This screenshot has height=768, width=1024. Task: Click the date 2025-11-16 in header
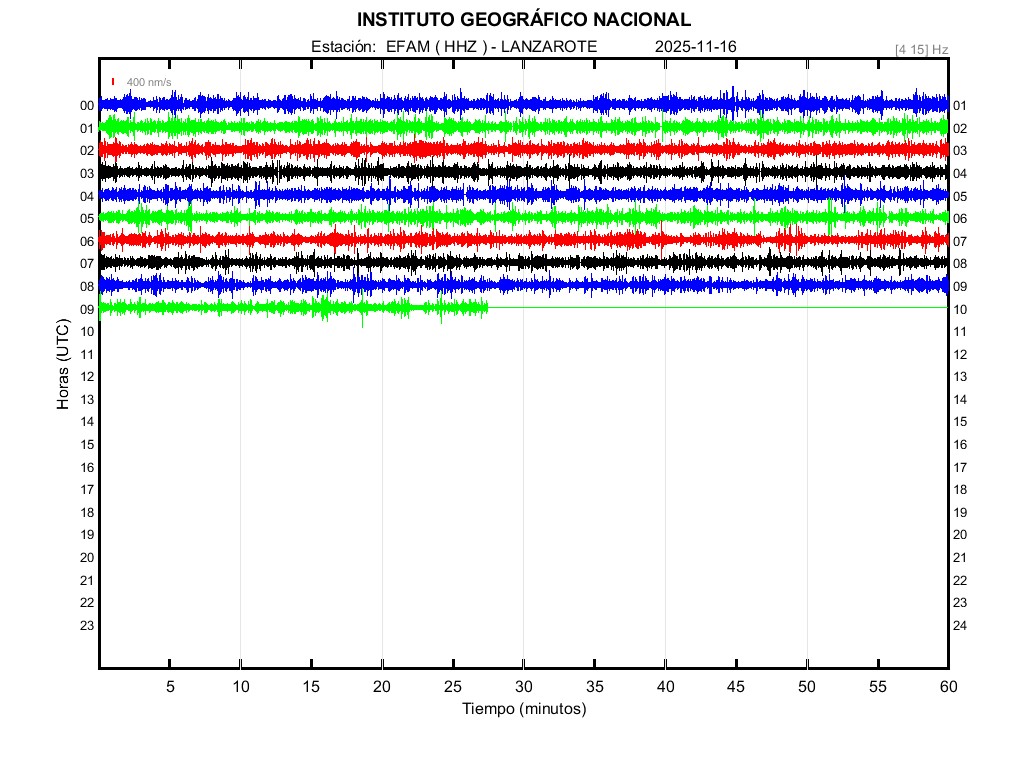[696, 47]
